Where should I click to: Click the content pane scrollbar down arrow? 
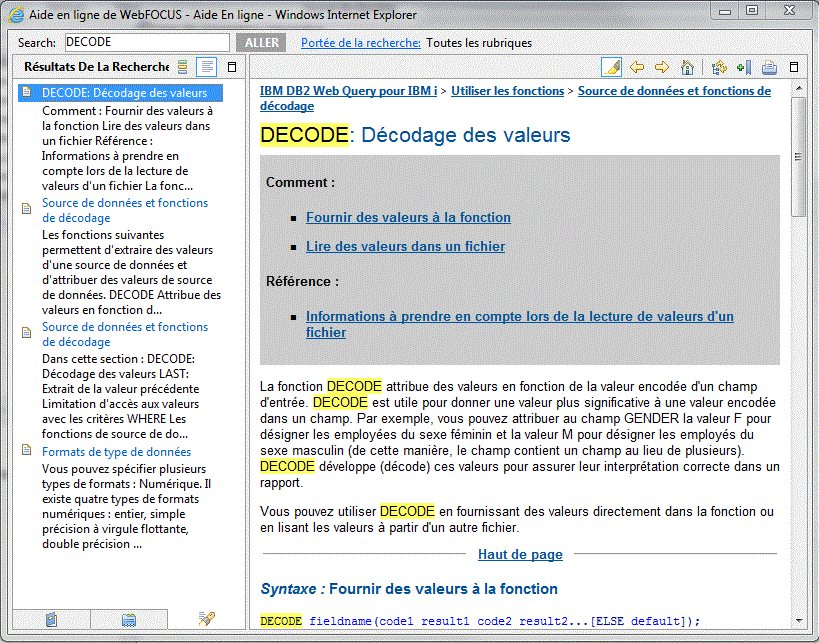(799, 621)
